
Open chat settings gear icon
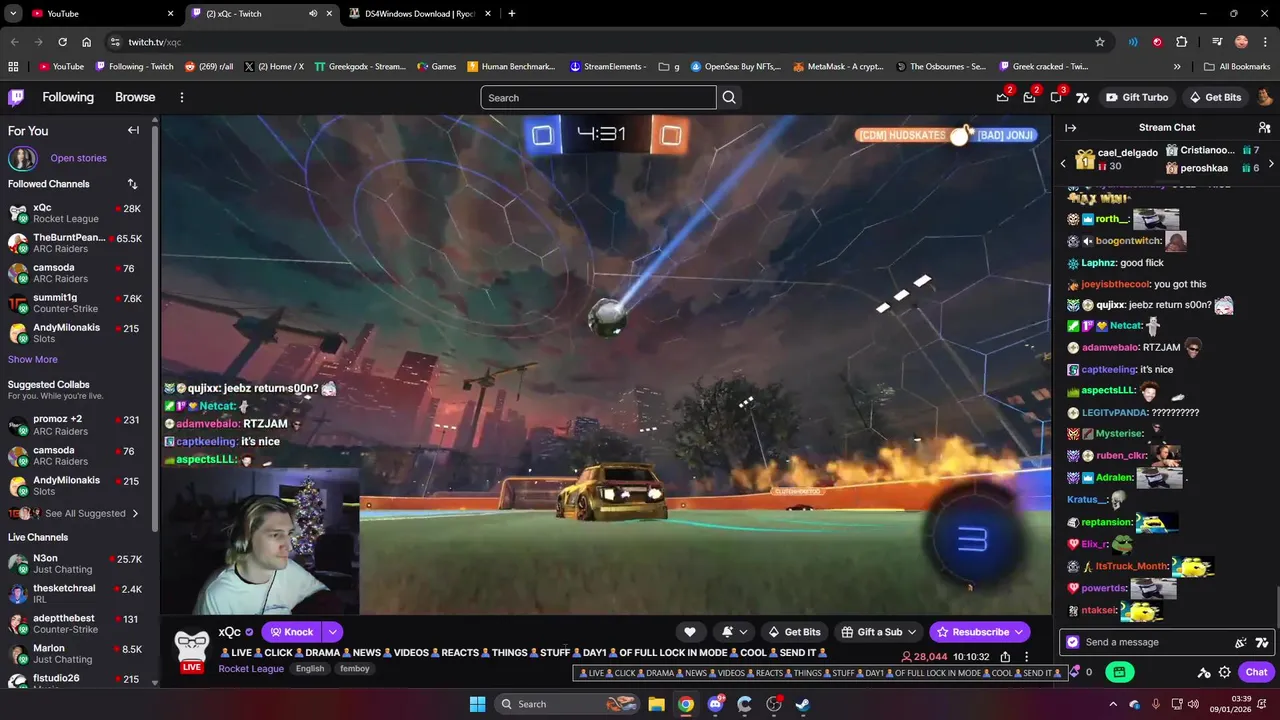tap(1224, 672)
